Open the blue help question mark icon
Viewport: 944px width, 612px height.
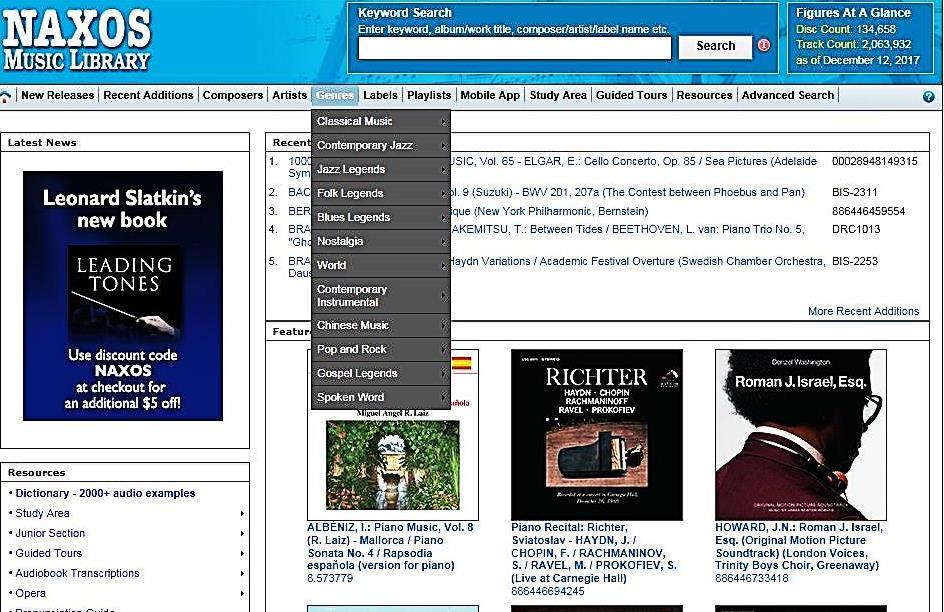(928, 96)
